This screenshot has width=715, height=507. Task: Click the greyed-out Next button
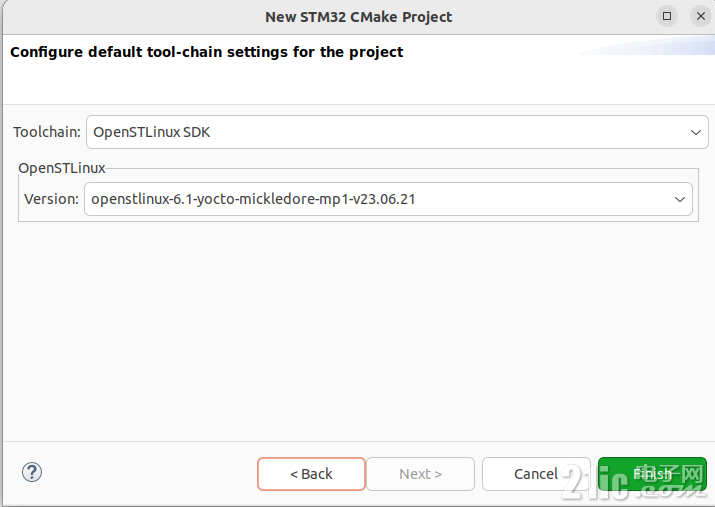(420, 474)
